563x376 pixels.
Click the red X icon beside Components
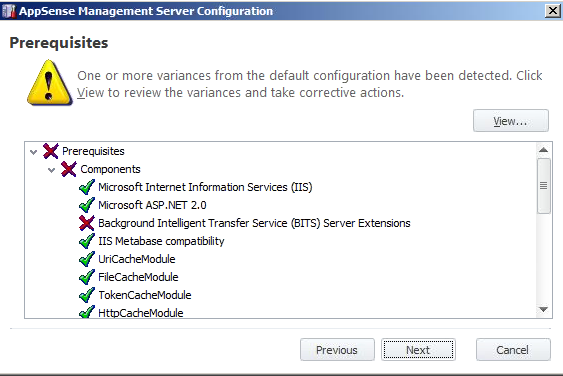point(69,169)
